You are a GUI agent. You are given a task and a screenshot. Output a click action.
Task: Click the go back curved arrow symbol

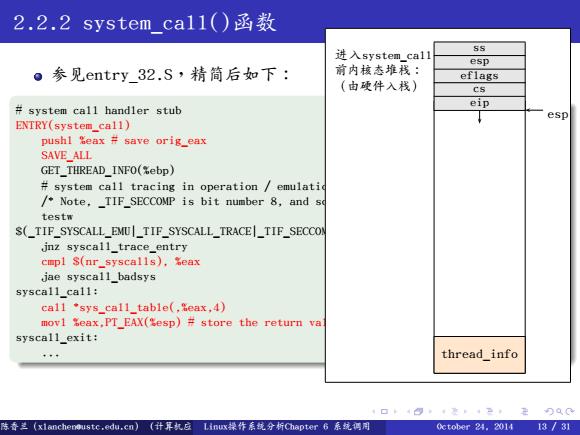pyautogui.click(x=549, y=412)
